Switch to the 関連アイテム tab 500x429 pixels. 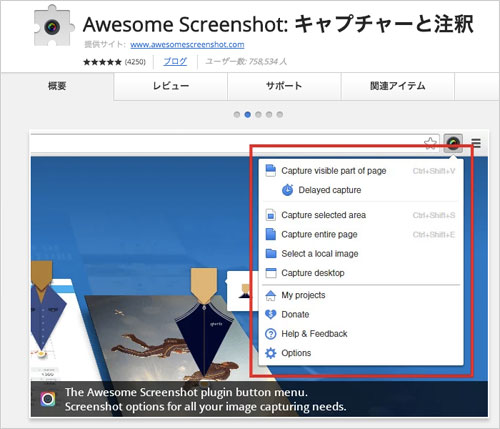coord(397,86)
